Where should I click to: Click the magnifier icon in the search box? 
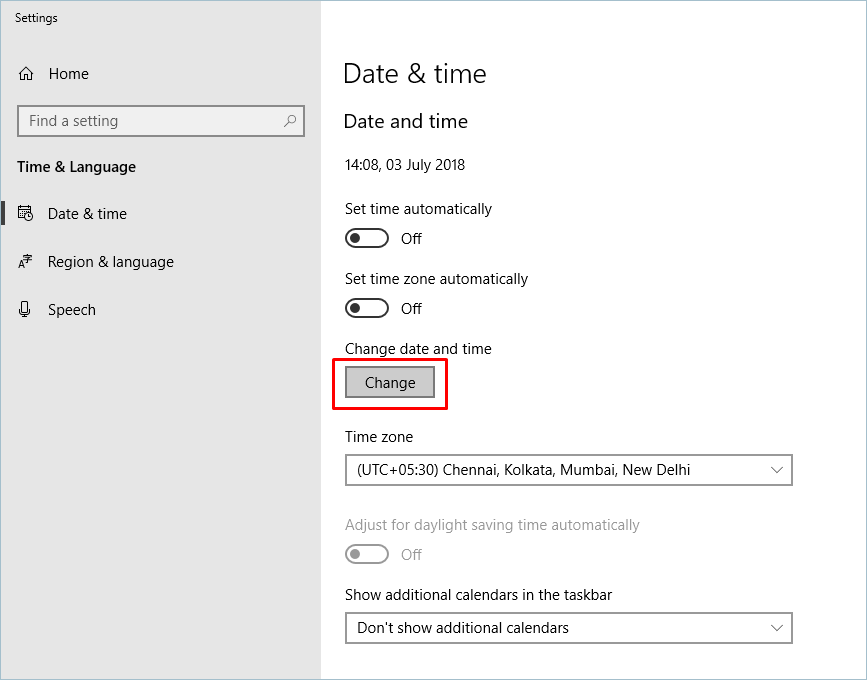pyautogui.click(x=290, y=121)
